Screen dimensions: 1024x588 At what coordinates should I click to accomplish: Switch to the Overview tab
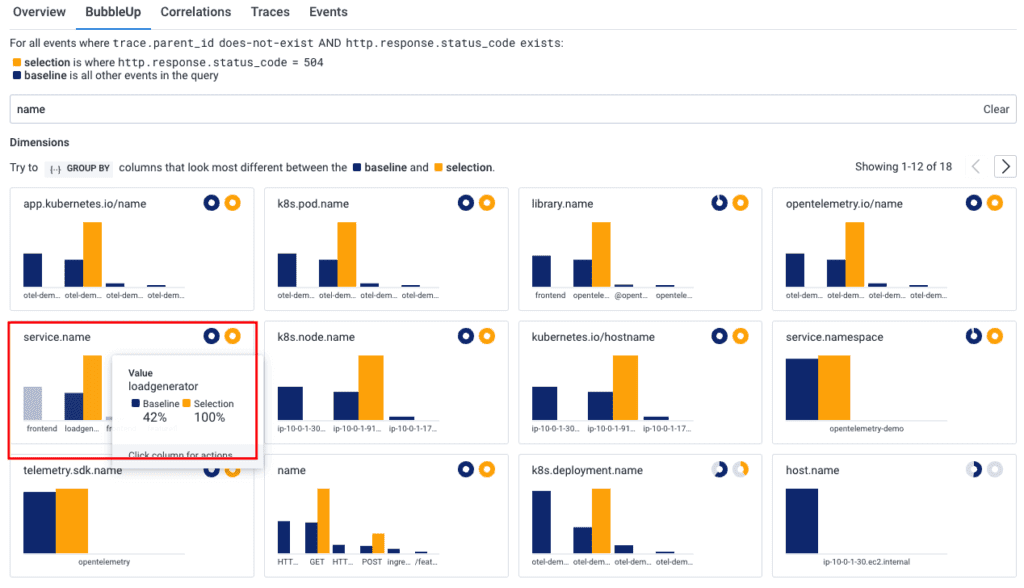pos(39,12)
